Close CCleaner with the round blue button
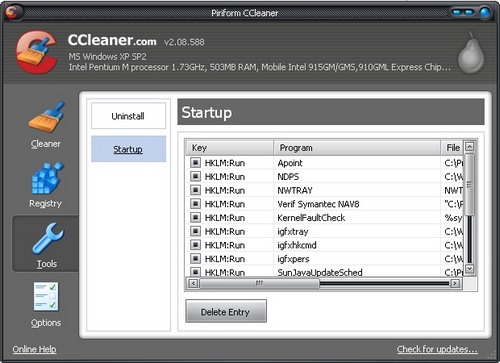Screen dimensions: 500x363 [x=485, y=12]
